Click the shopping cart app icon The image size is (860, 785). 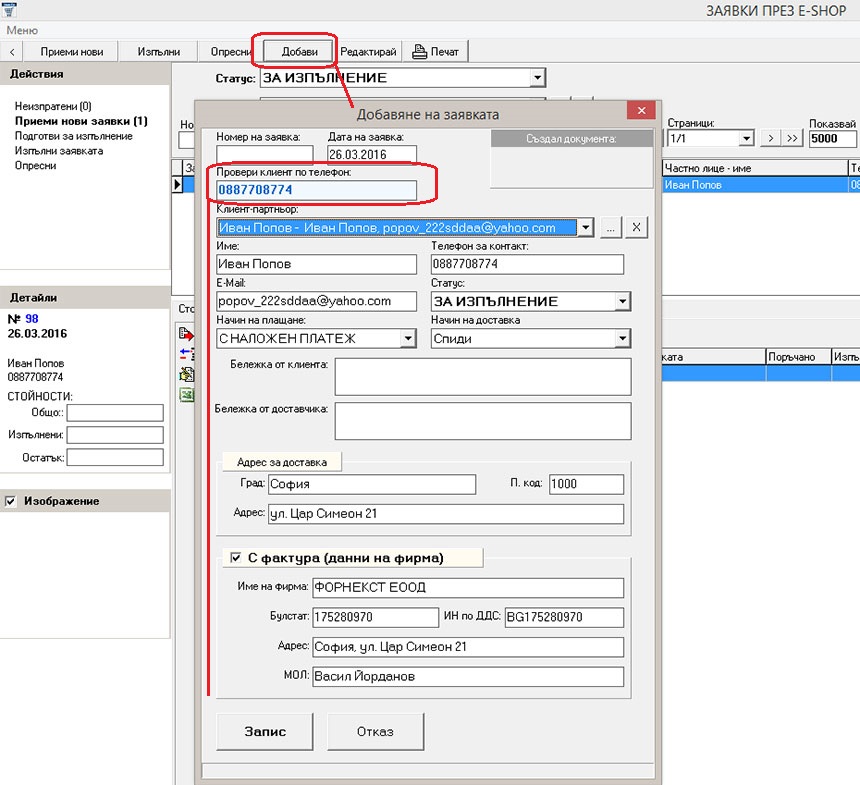(9, 9)
